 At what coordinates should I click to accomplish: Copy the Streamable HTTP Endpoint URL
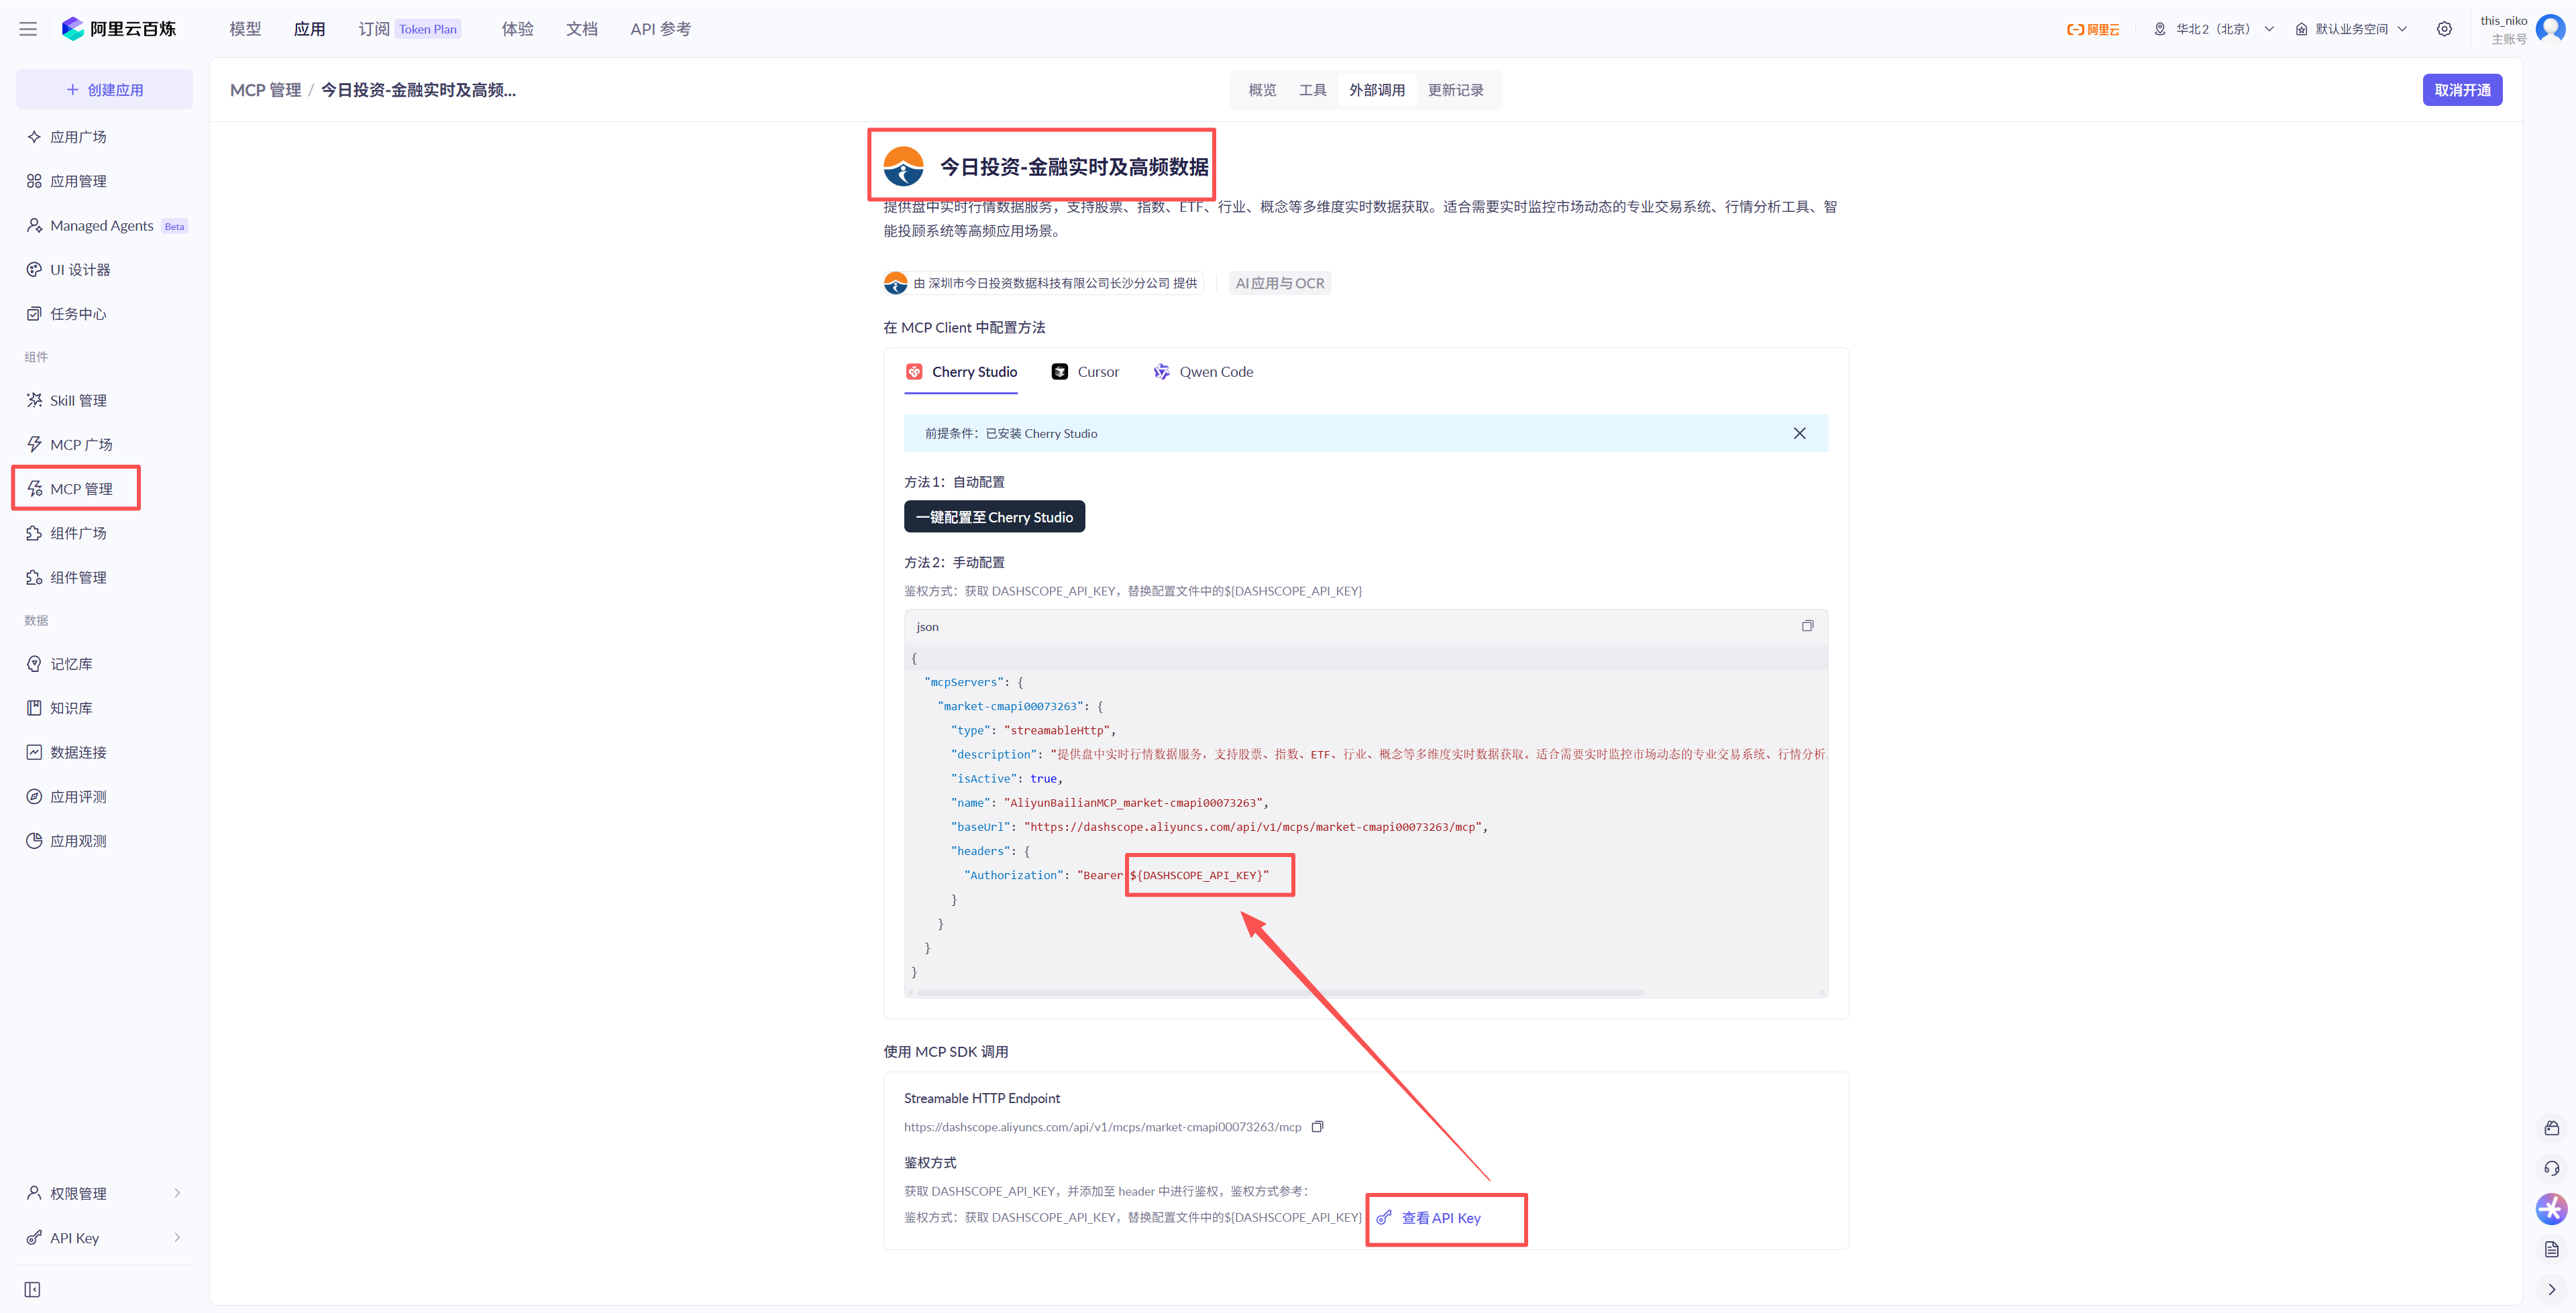pyautogui.click(x=1317, y=1127)
